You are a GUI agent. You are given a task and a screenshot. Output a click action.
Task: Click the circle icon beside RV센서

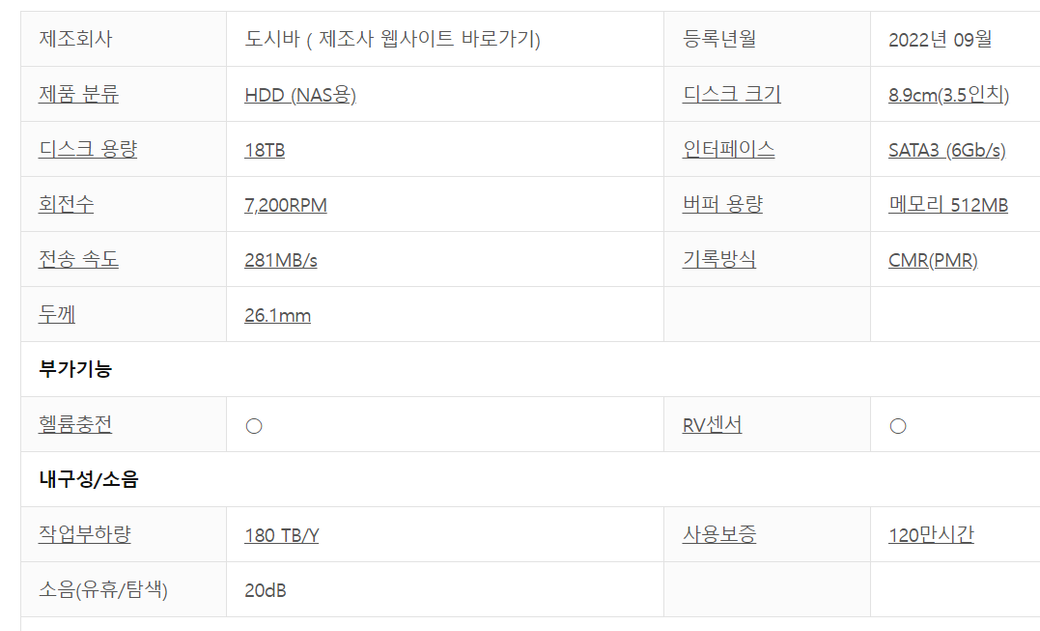point(898,426)
